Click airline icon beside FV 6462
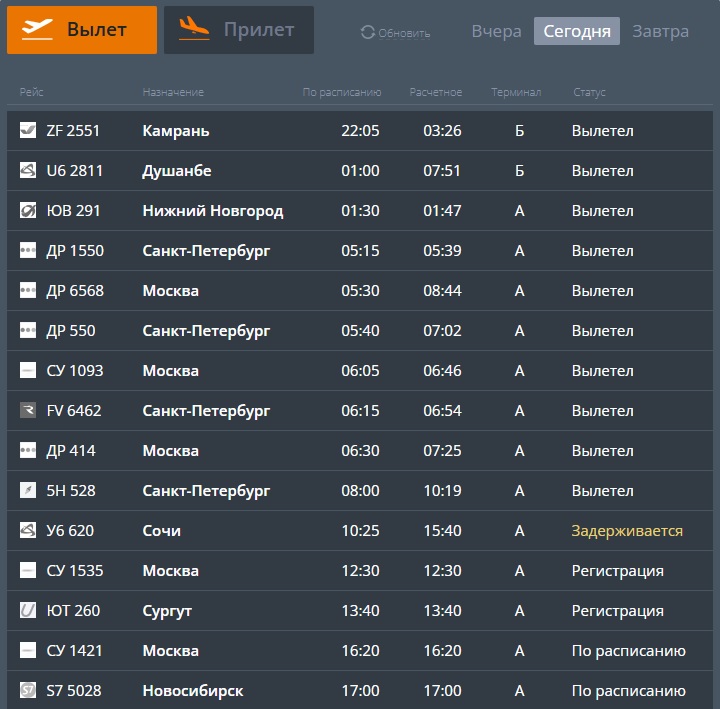This screenshot has width=720, height=709. click(x=28, y=411)
